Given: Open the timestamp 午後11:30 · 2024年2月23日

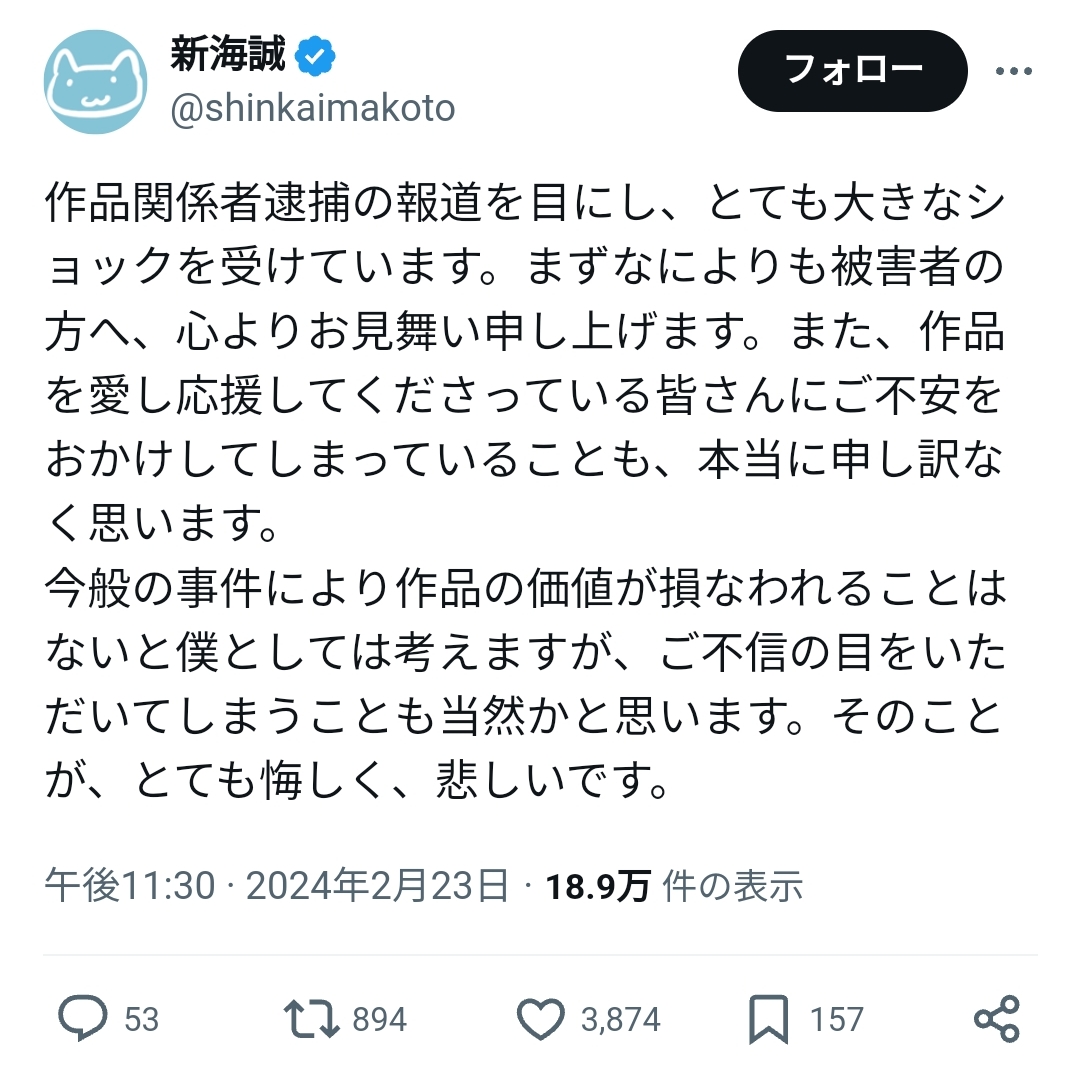Looking at the screenshot, I should tap(277, 885).
